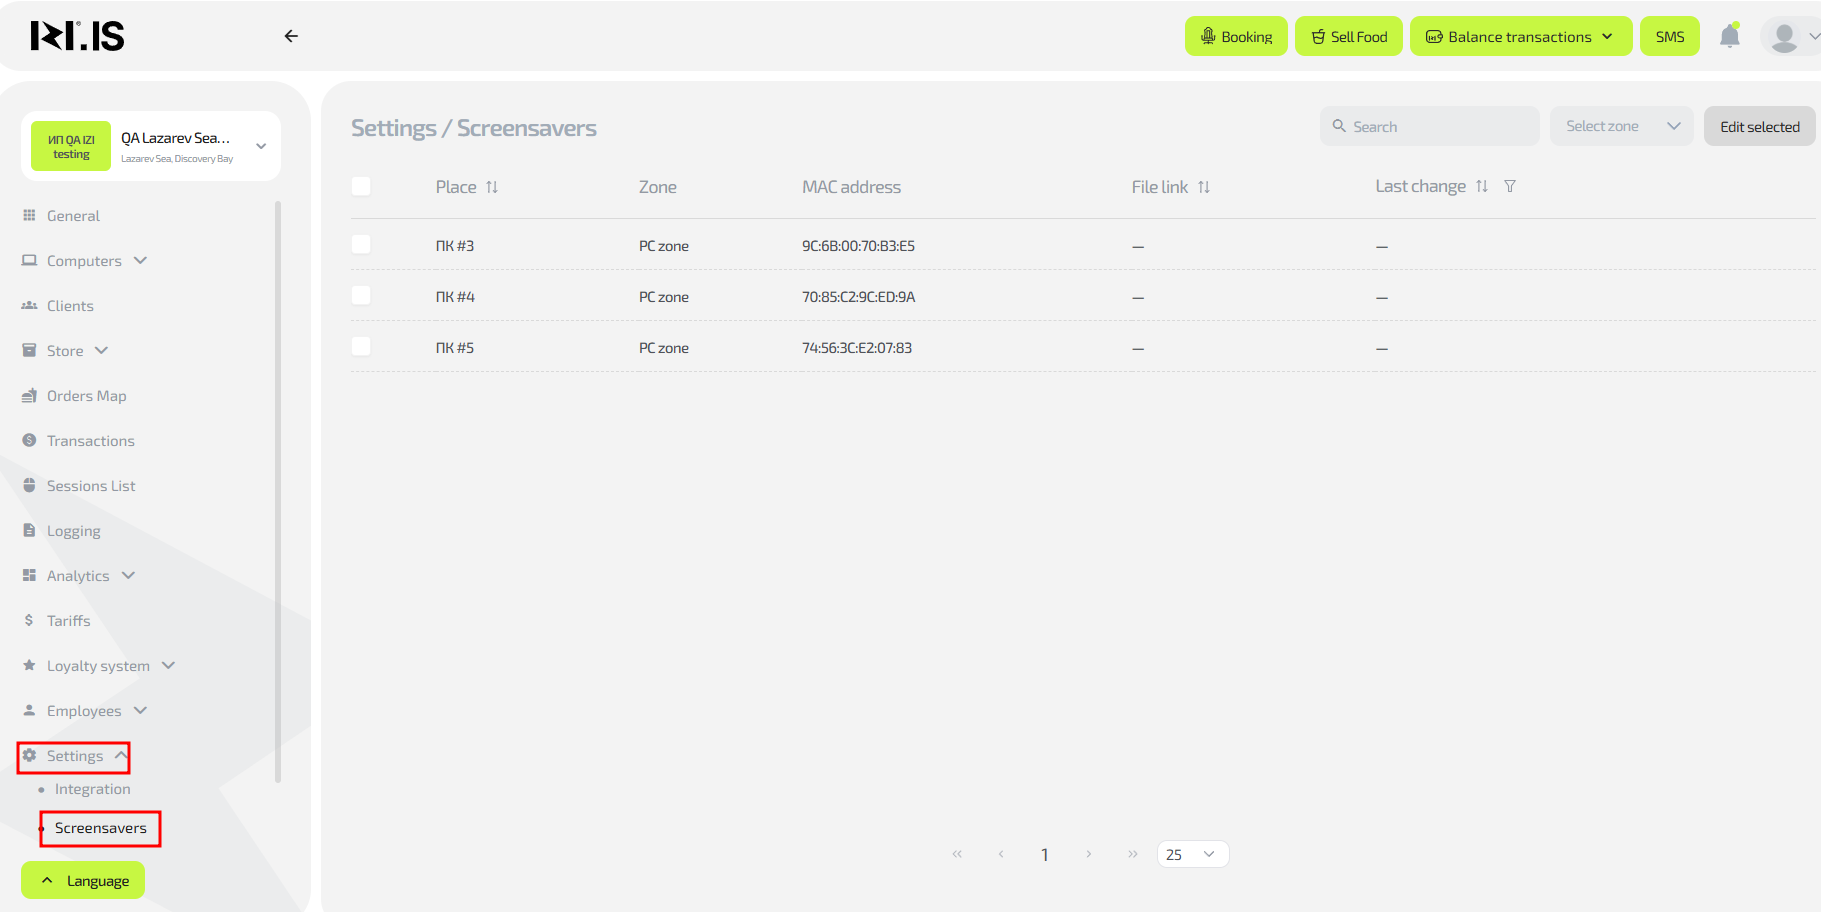Open the Select zone dropdown
1821x912 pixels.
[x=1621, y=126]
